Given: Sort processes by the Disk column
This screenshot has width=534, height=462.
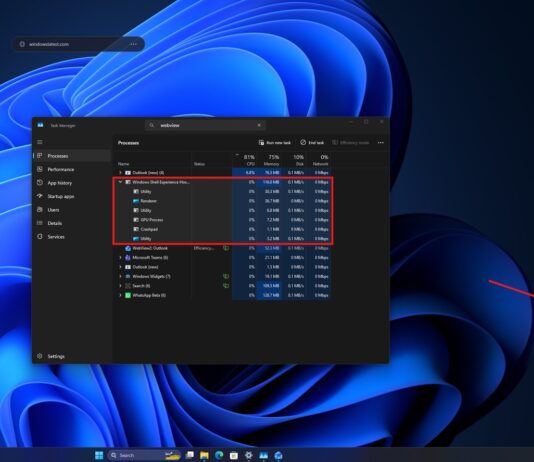Looking at the screenshot, I should [x=299, y=160].
